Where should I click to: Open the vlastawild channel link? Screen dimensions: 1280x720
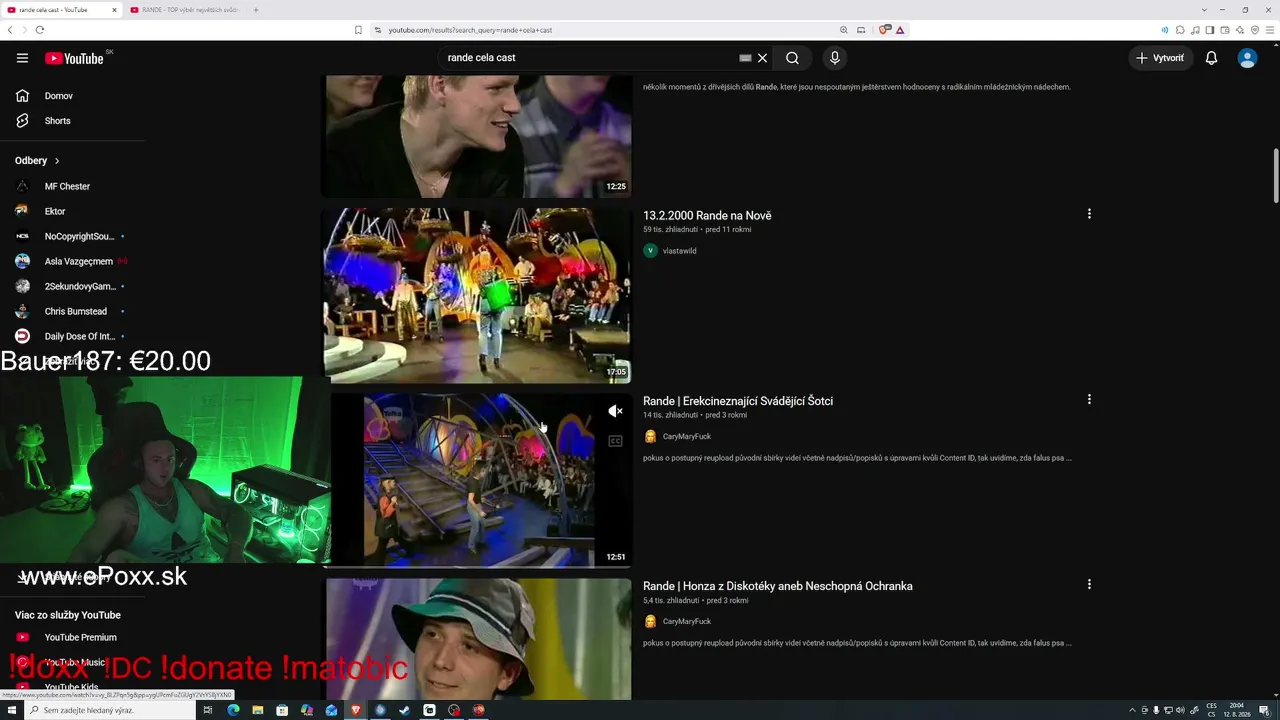(679, 251)
